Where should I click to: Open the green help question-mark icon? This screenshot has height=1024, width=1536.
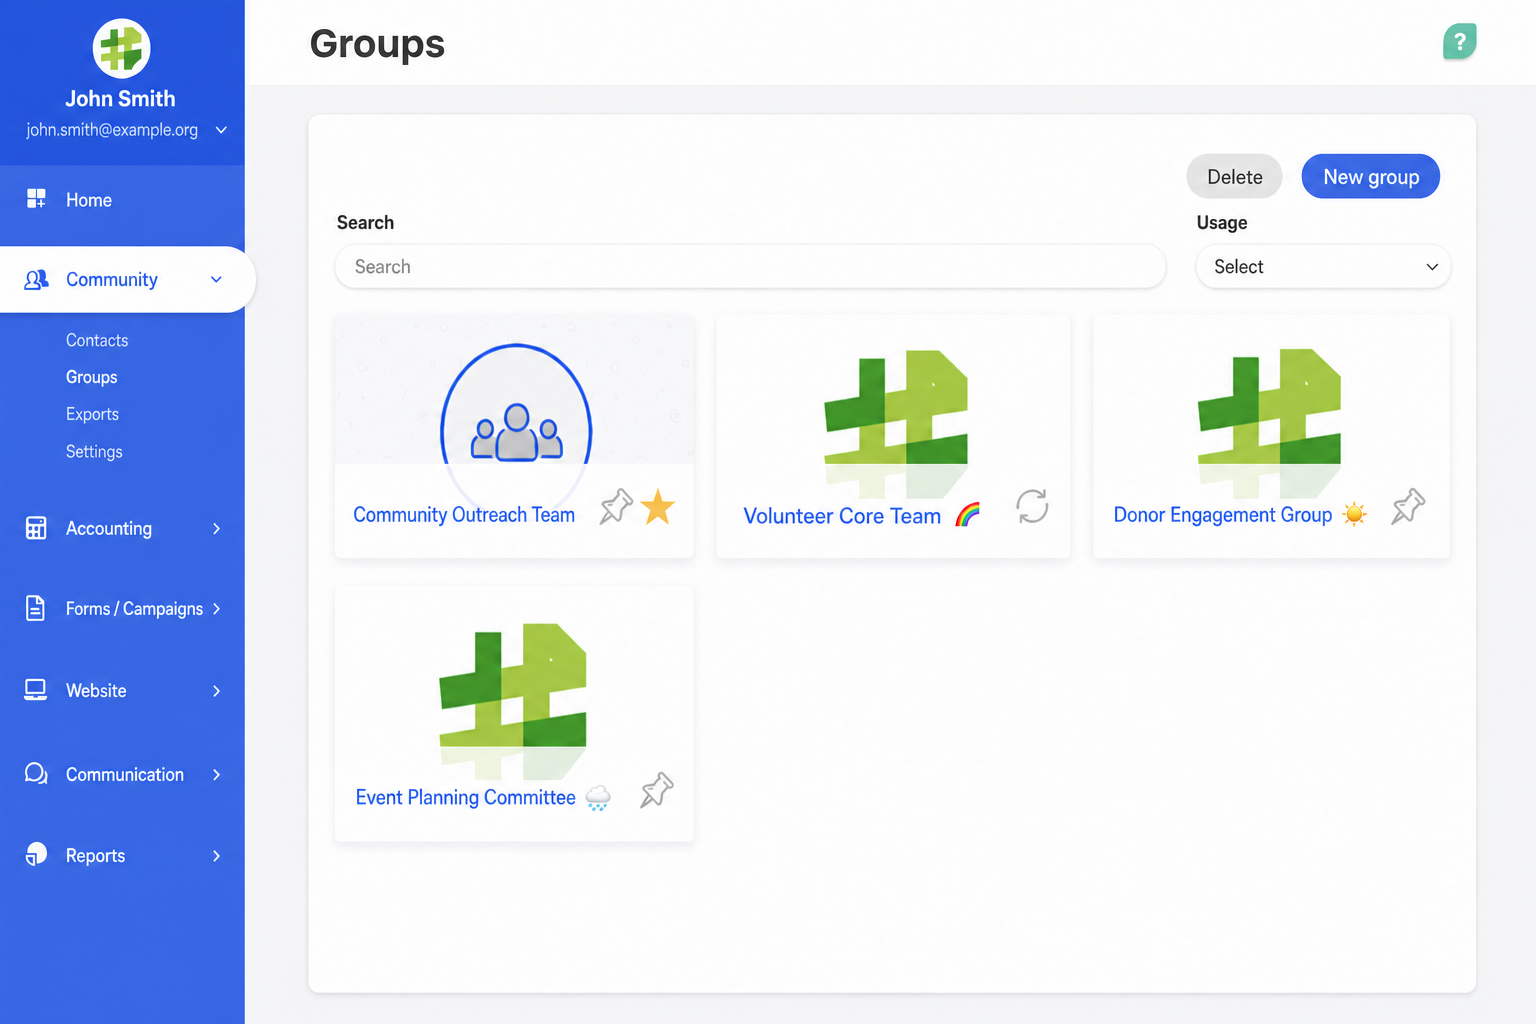click(x=1460, y=42)
